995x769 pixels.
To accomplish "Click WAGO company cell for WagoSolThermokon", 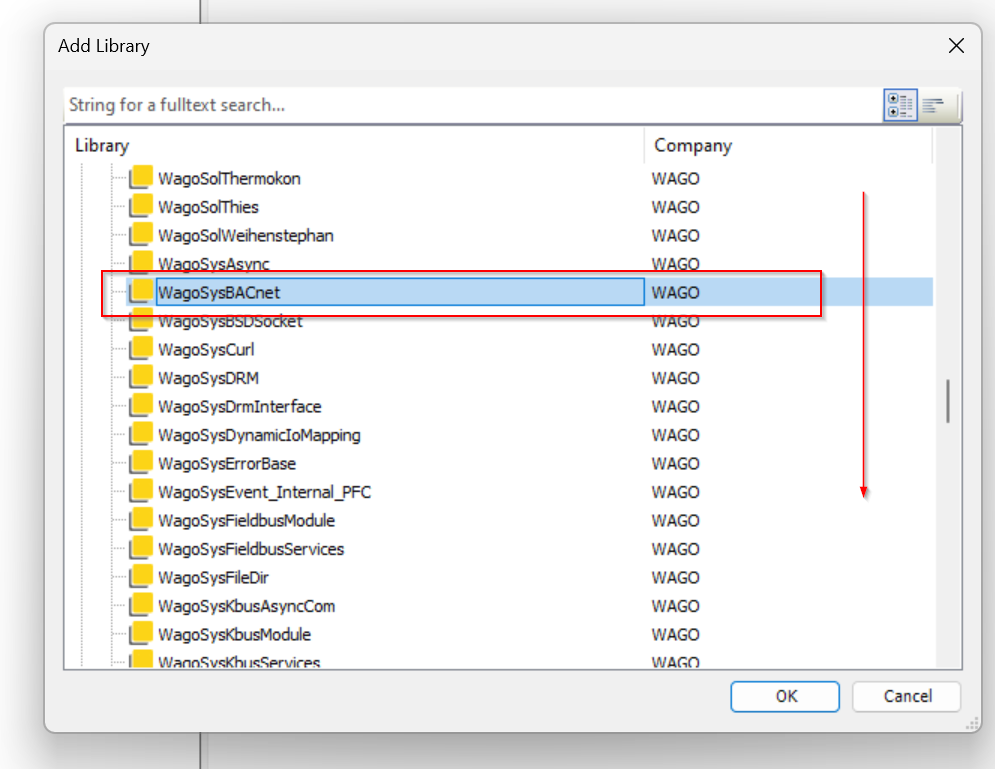I will click(675, 179).
